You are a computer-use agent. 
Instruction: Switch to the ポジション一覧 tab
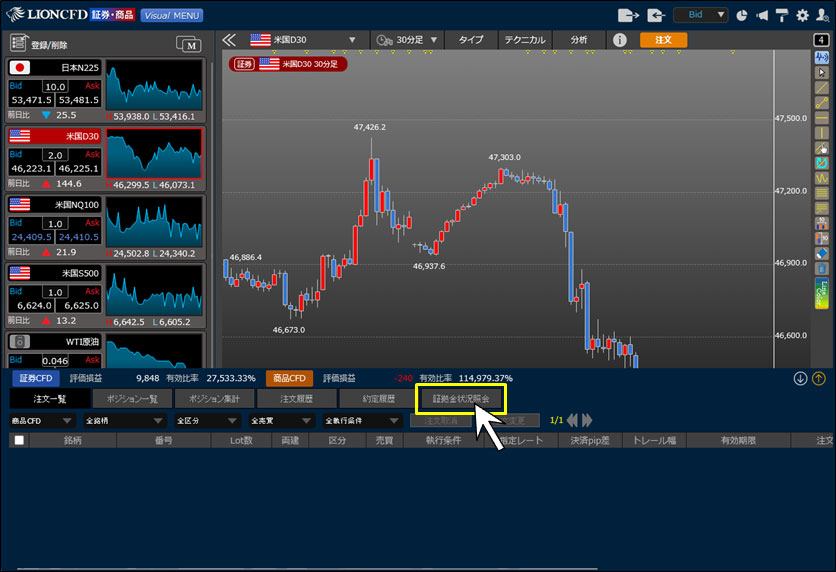coord(132,398)
